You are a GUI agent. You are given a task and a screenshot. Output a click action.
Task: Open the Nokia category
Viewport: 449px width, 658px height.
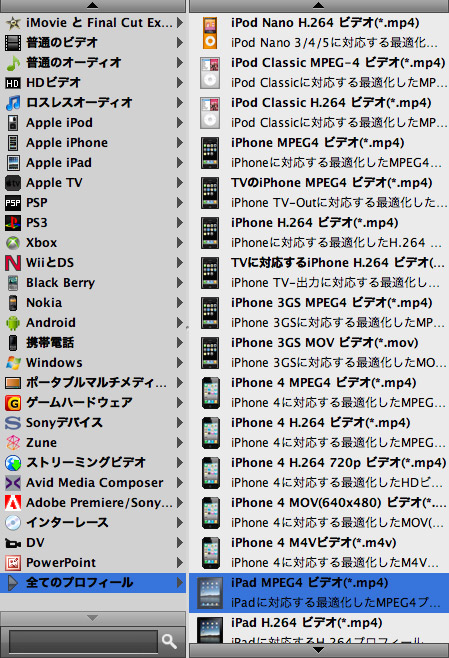coord(93,303)
